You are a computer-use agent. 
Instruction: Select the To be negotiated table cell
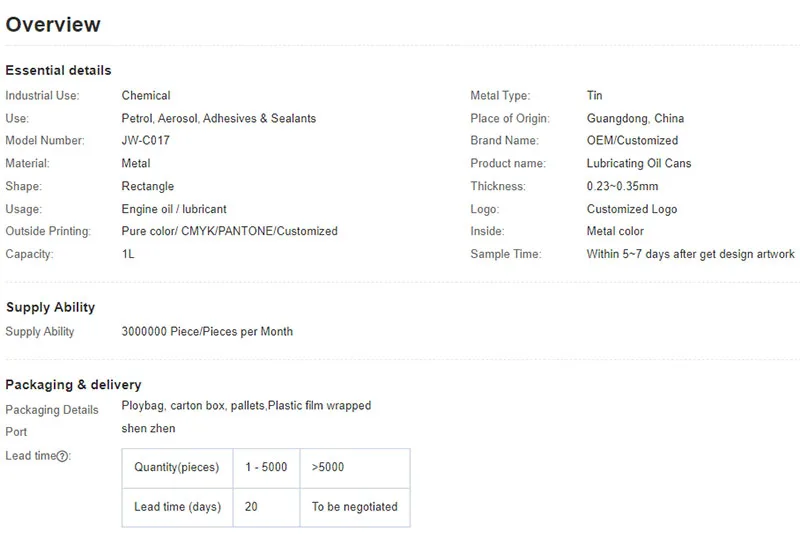[354, 507]
